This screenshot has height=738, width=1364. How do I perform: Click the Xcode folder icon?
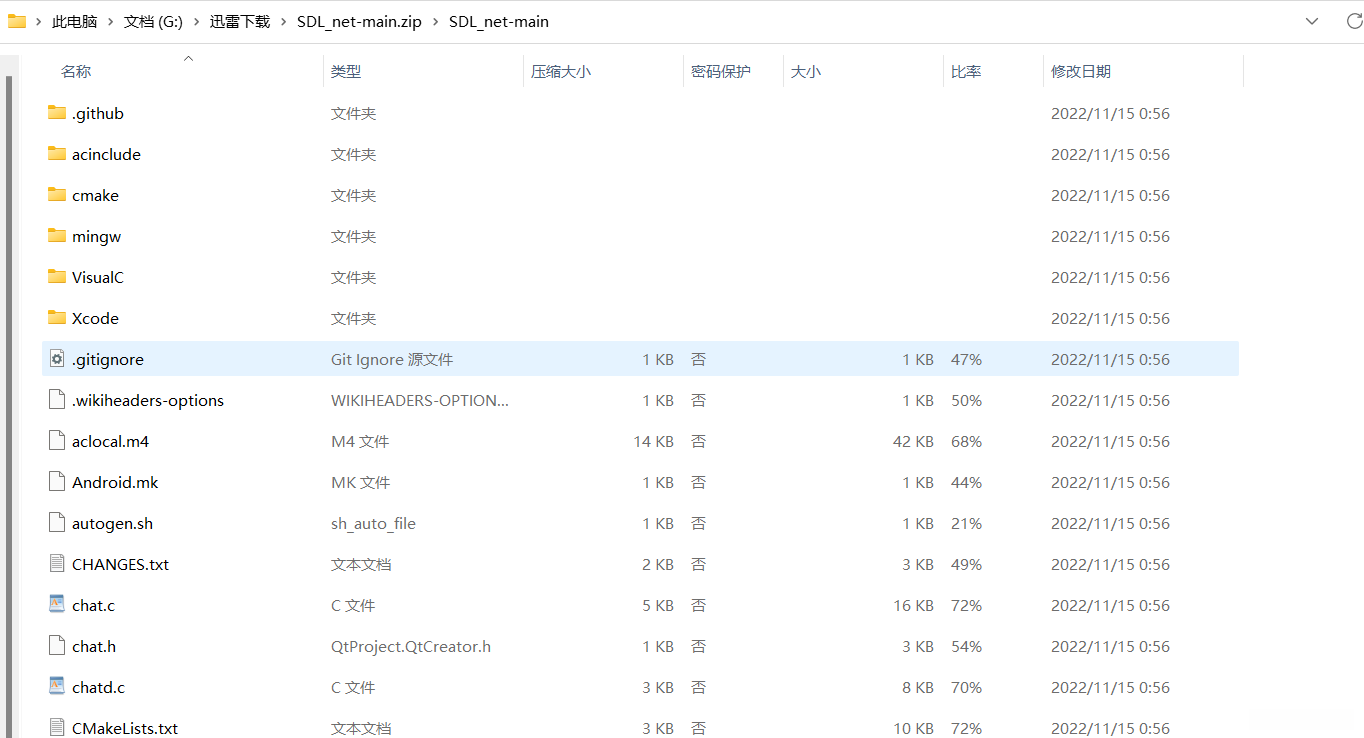[57, 318]
